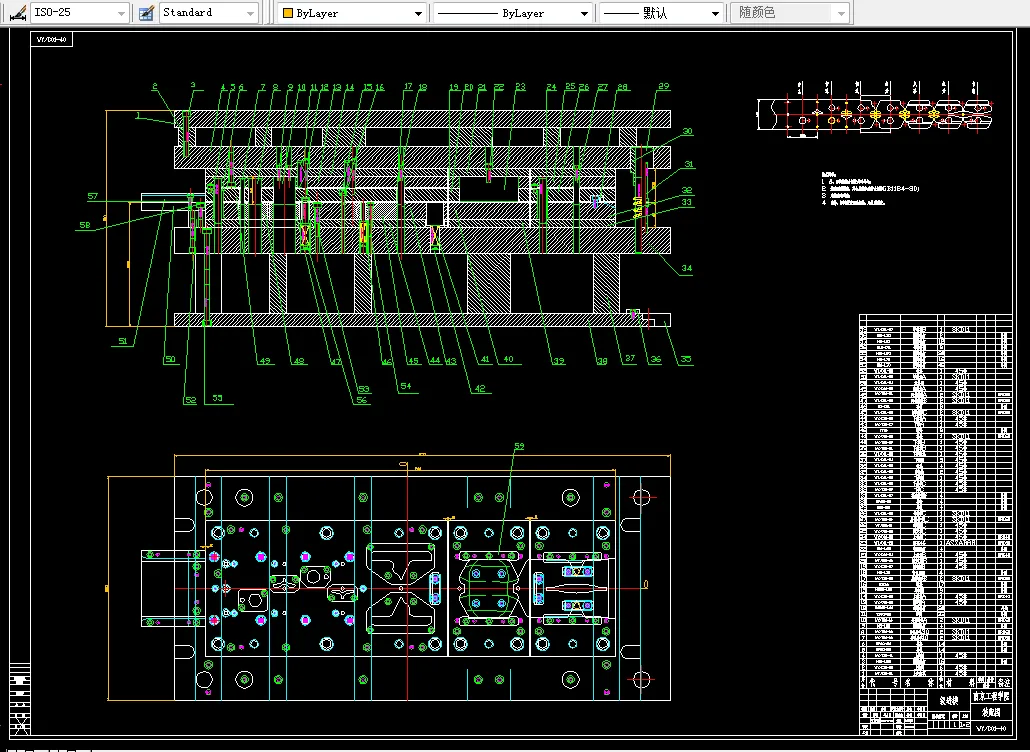This screenshot has width=1030, height=752.
Task: Click the orange ByLayer color swatch
Action: (x=288, y=14)
